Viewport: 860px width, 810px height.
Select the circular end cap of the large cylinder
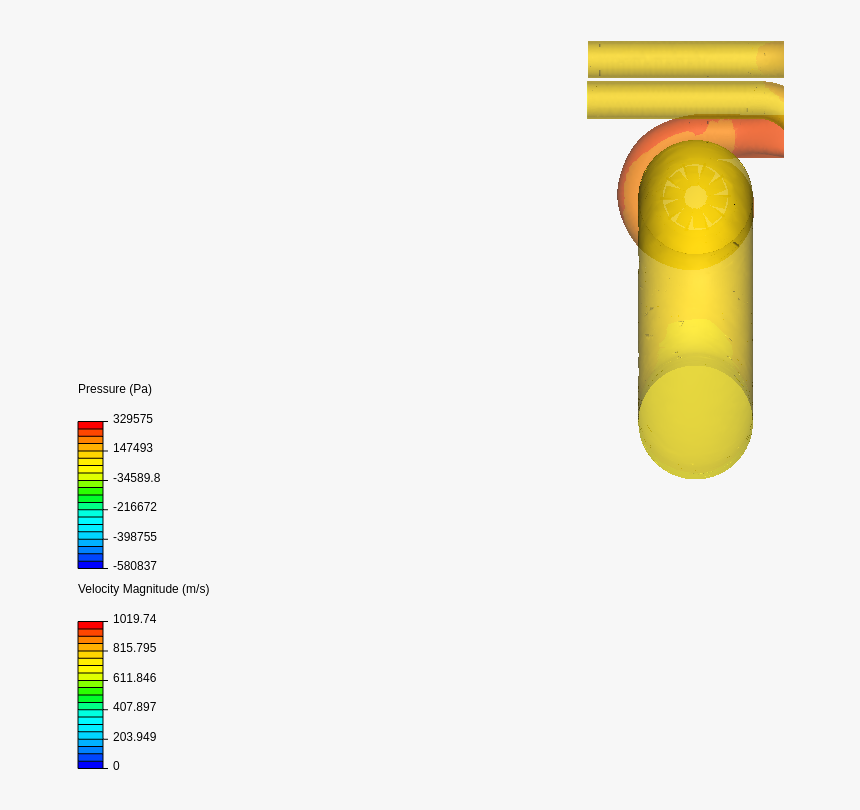[x=695, y=422]
